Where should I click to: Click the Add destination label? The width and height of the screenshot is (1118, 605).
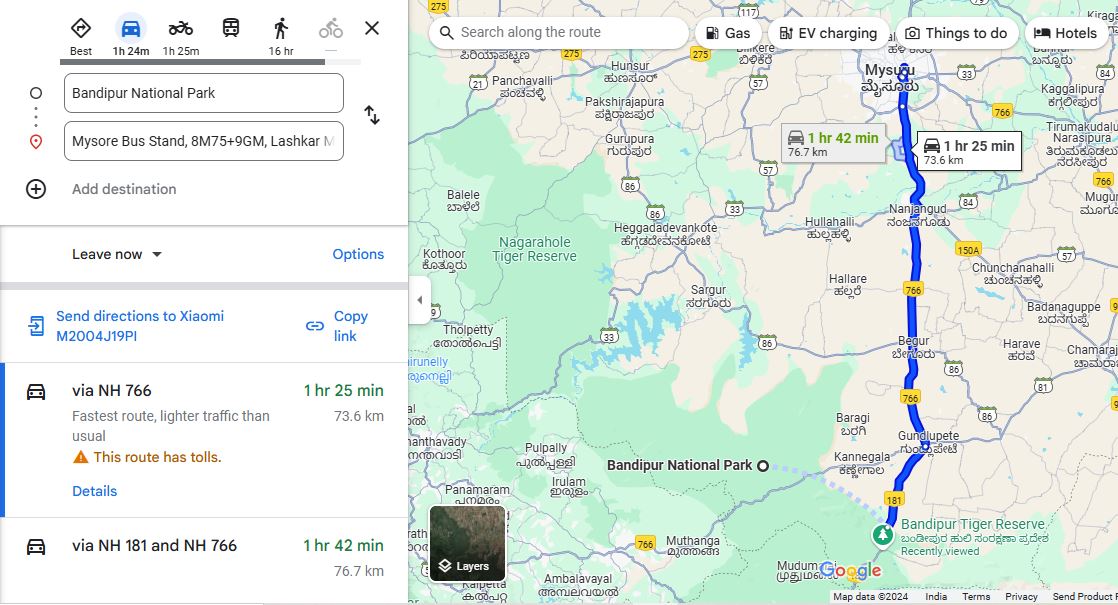coord(124,189)
